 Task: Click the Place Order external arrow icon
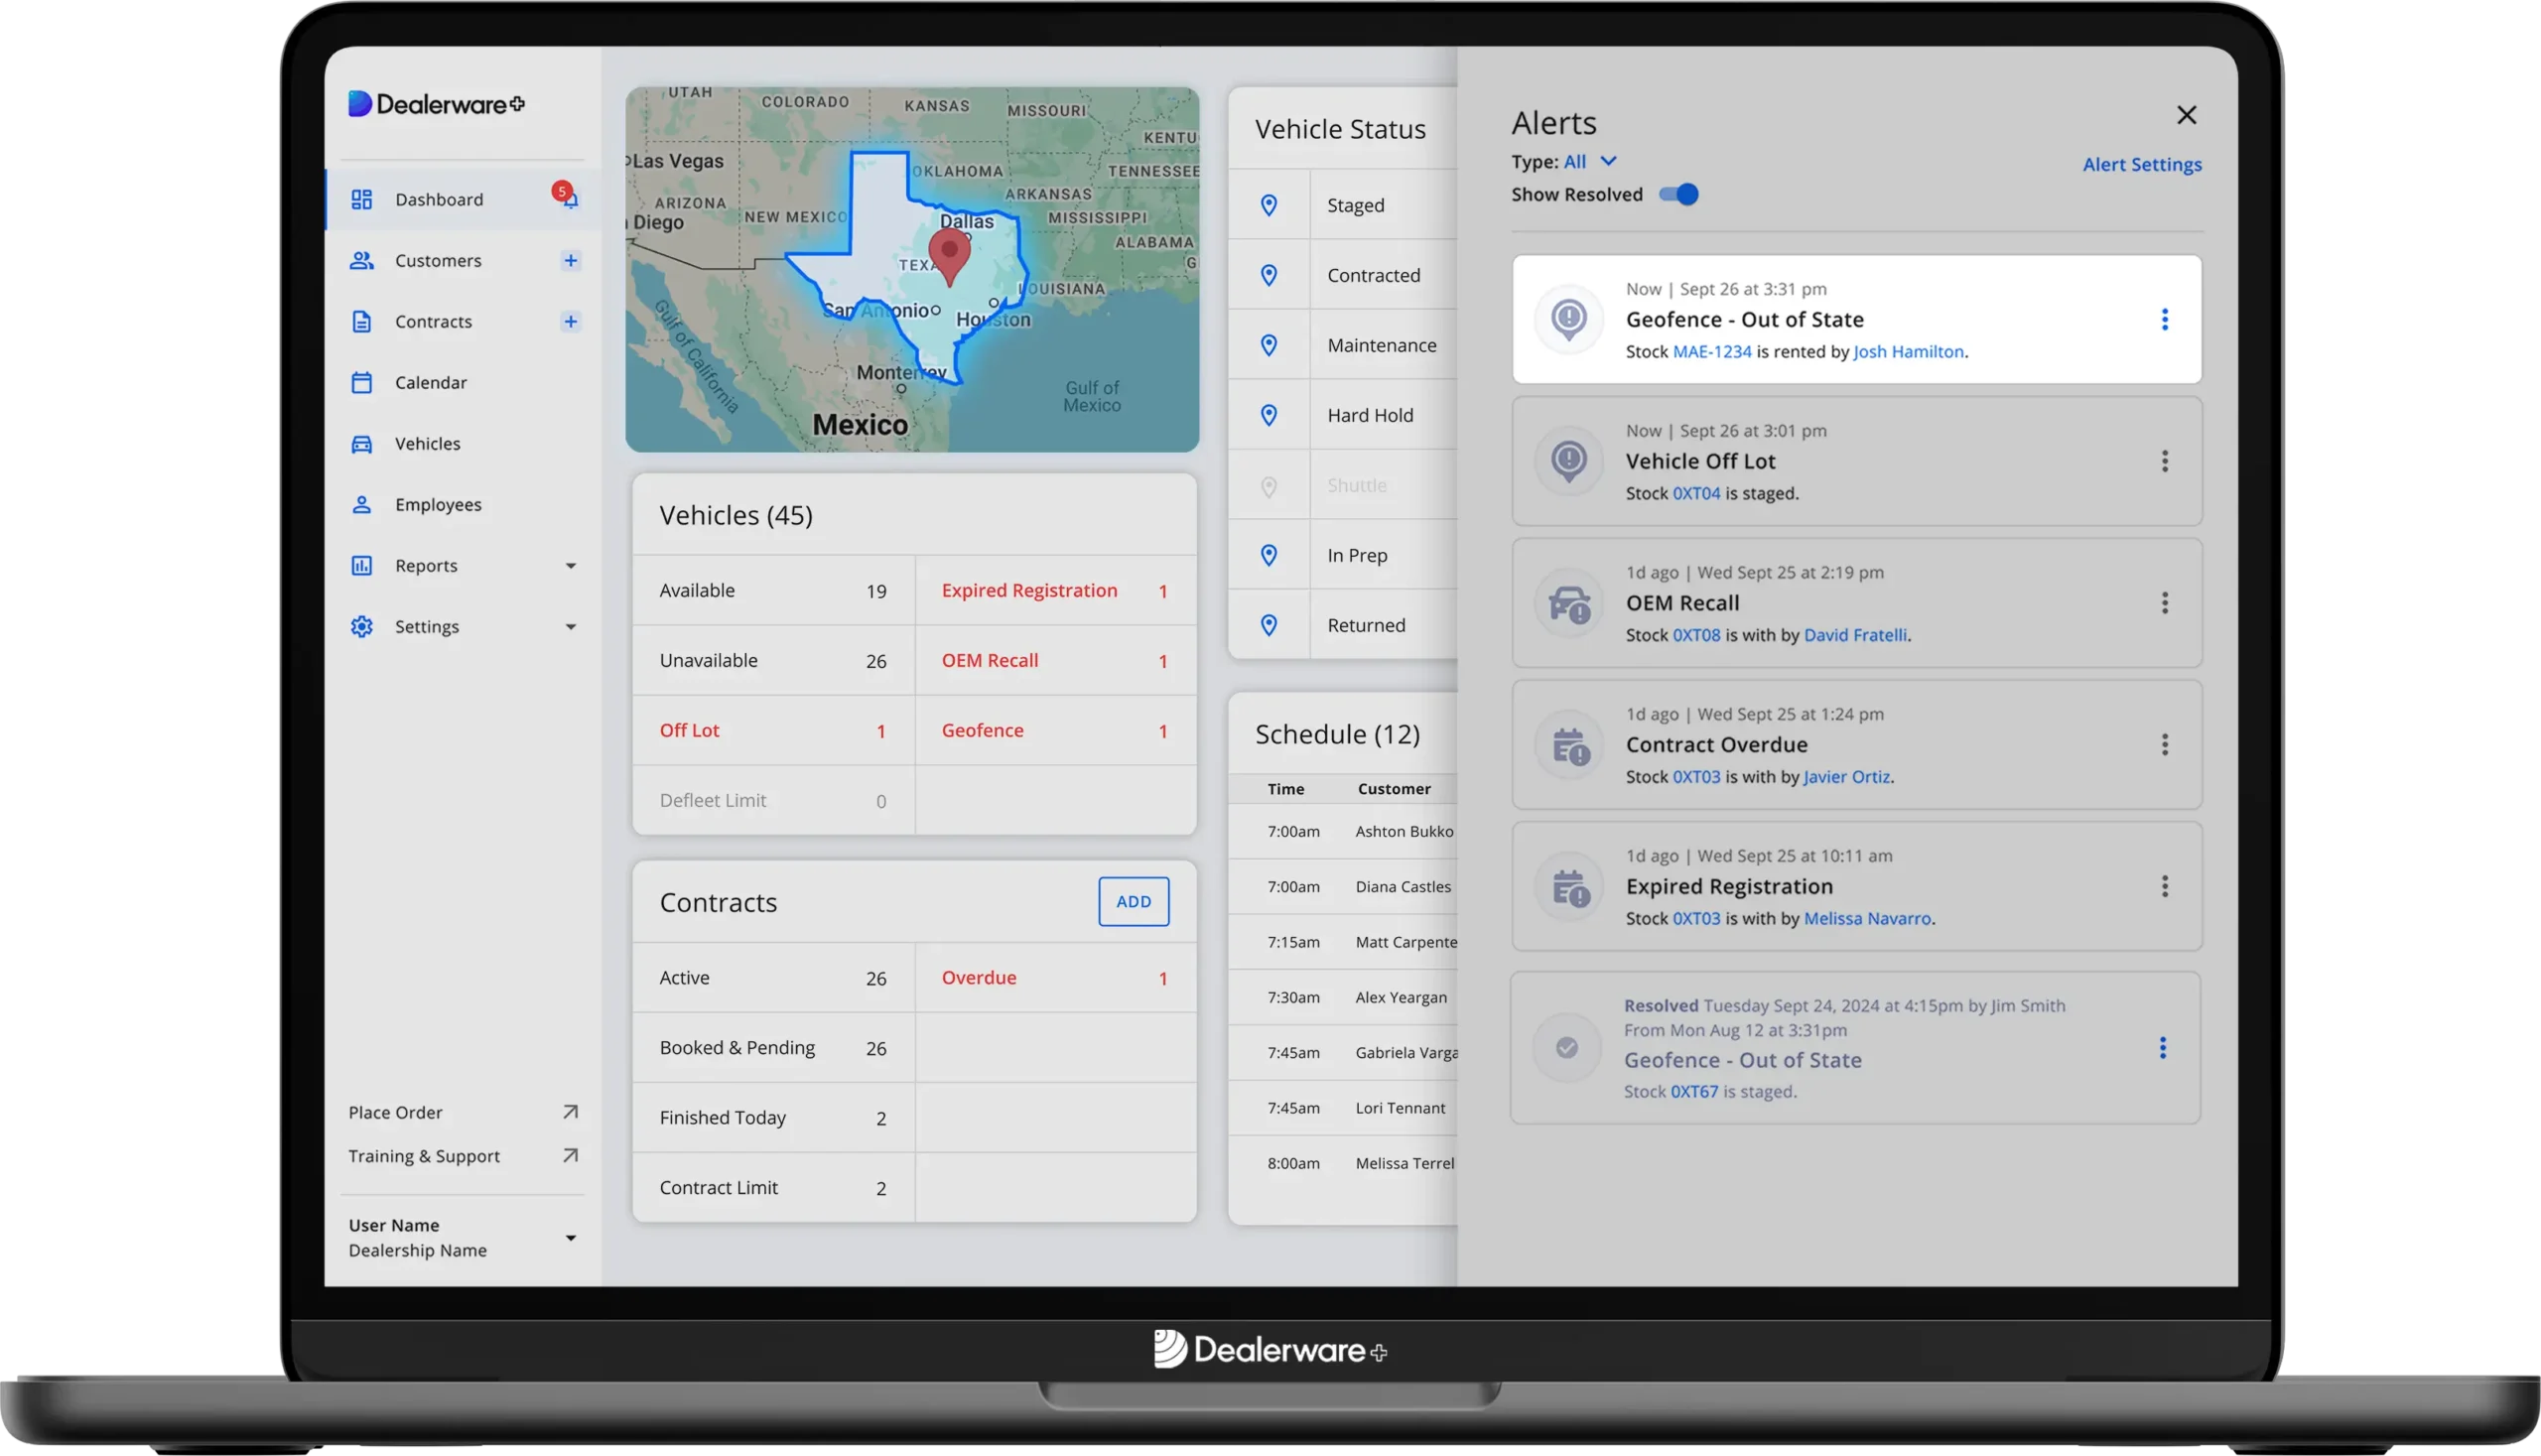click(x=570, y=1112)
